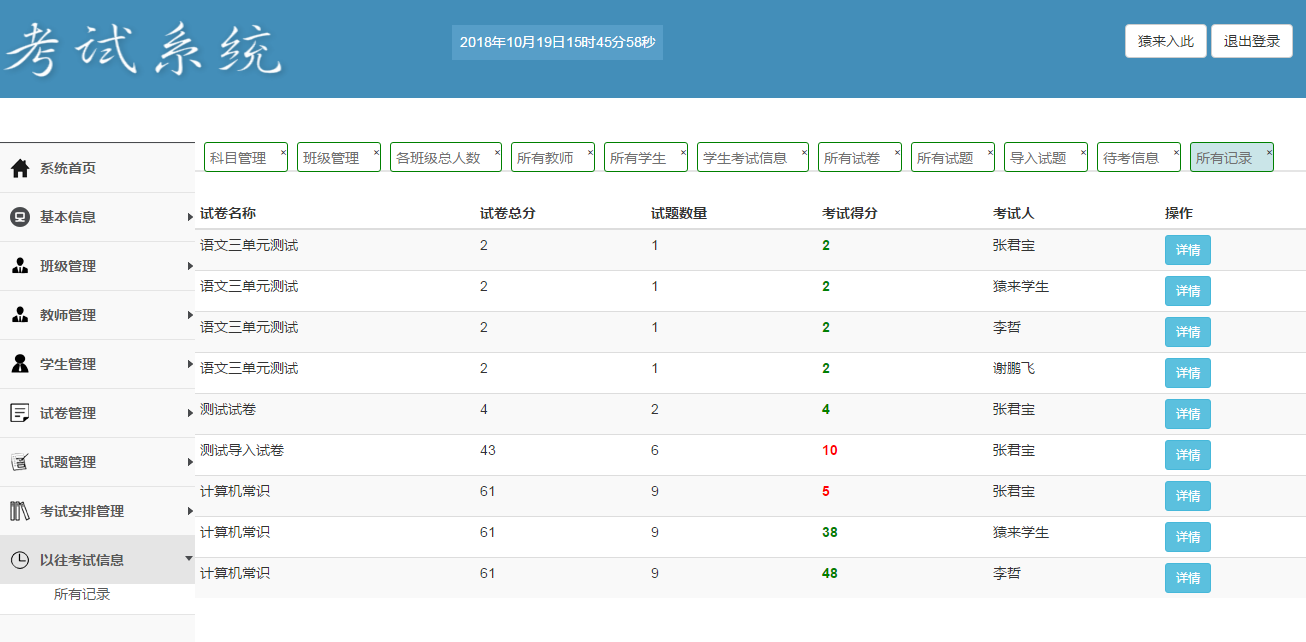Click the clock icon beside 以往考试信息
The width and height of the screenshot is (1306, 642).
pos(20,560)
